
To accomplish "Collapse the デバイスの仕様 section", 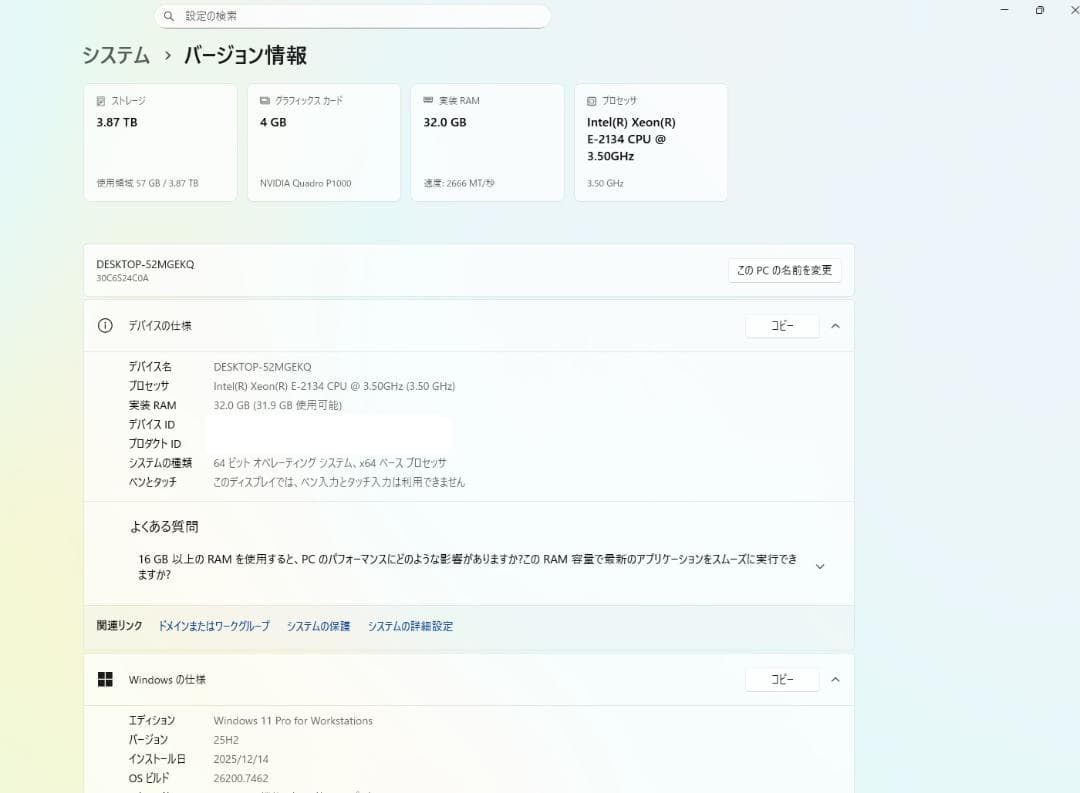I will click(836, 325).
